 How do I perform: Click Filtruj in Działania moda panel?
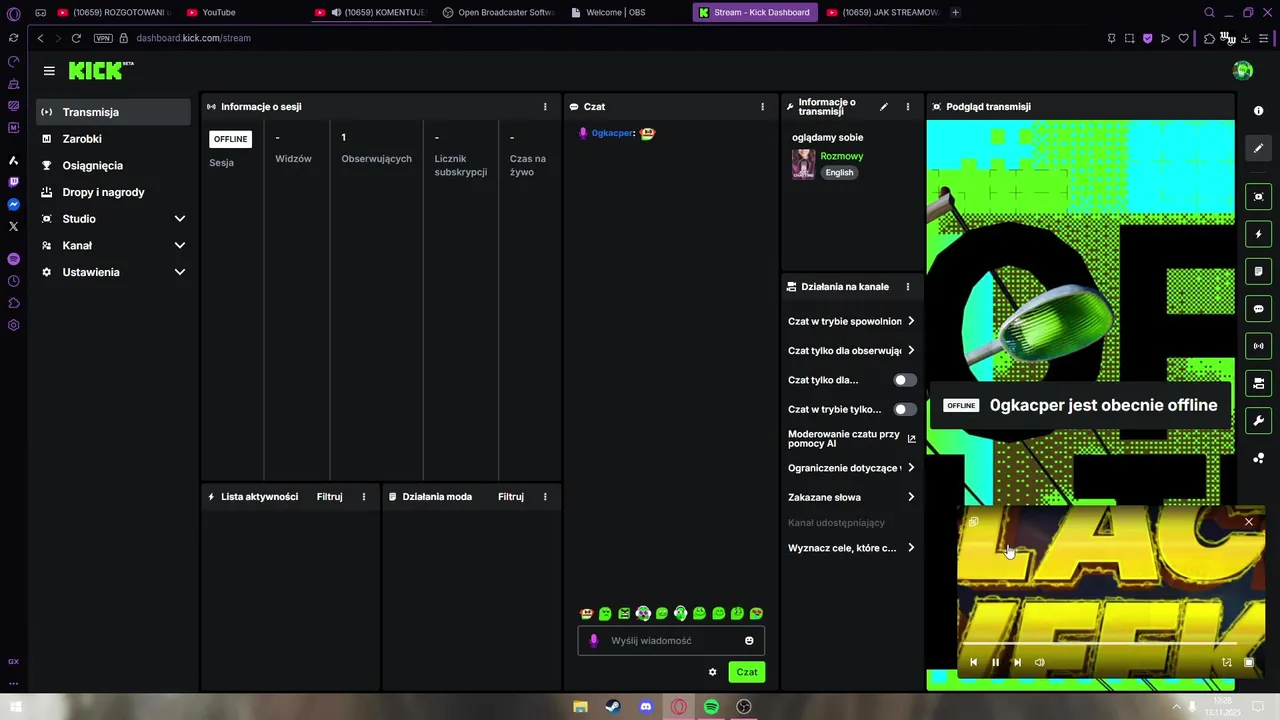tap(511, 497)
